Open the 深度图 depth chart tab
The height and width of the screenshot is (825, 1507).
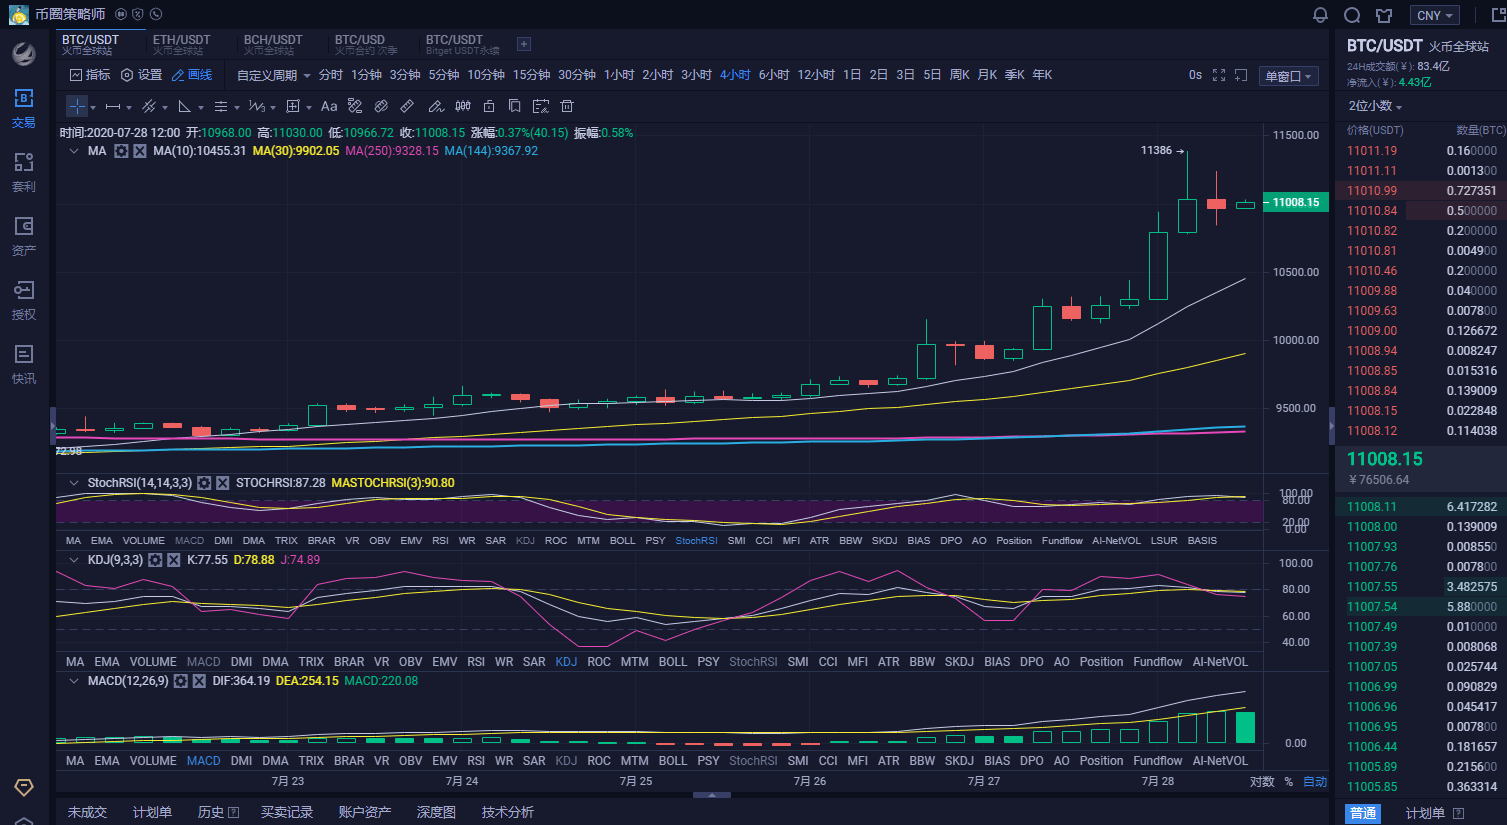[436, 812]
